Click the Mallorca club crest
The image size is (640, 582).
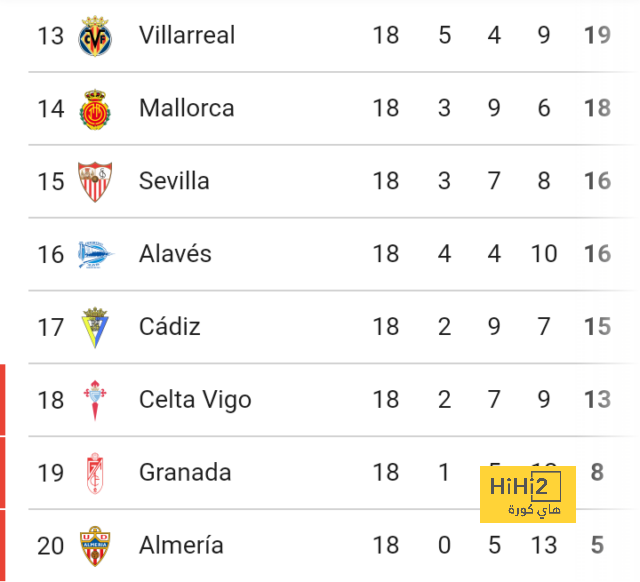(95, 109)
